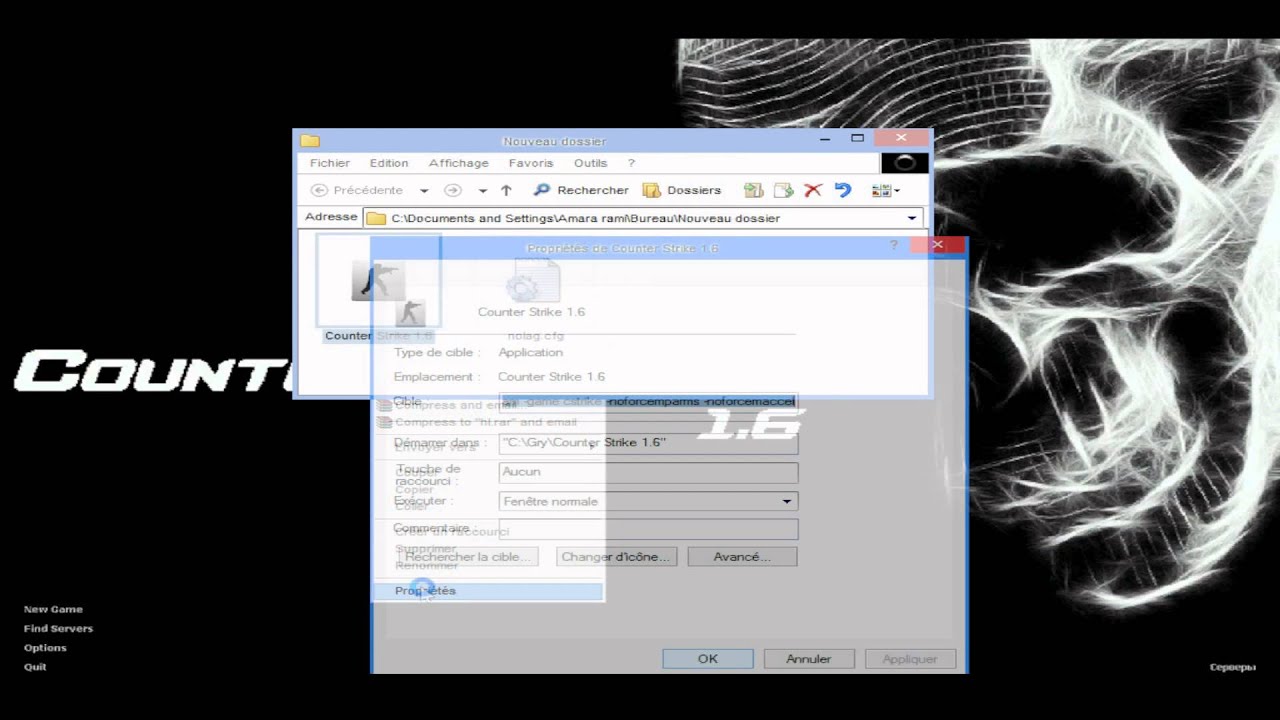Click Changer d'icône button

click(x=617, y=556)
